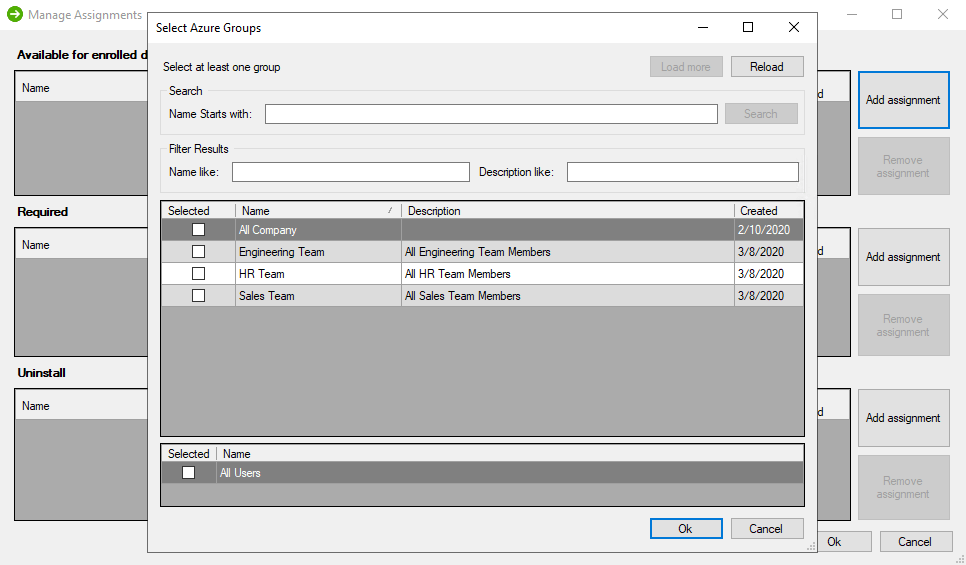
Task: Click 'All Sales Team Members' description
Action: coord(567,296)
